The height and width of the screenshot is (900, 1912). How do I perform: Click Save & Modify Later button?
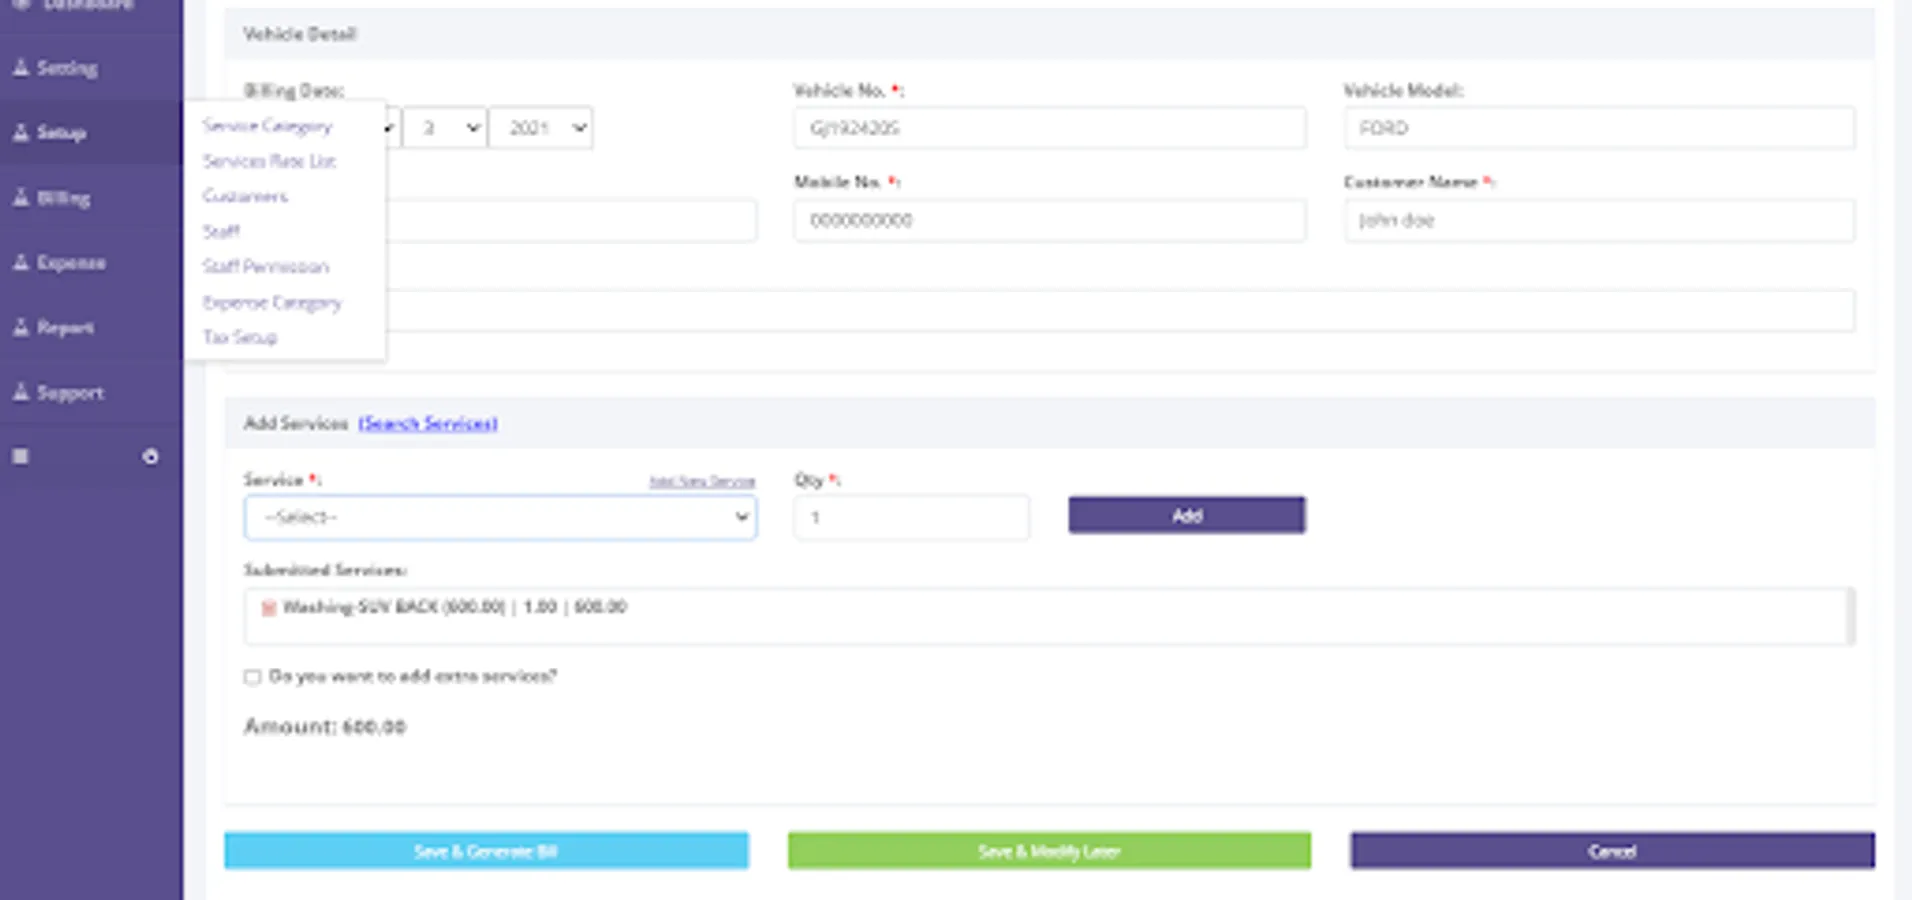pos(1049,851)
